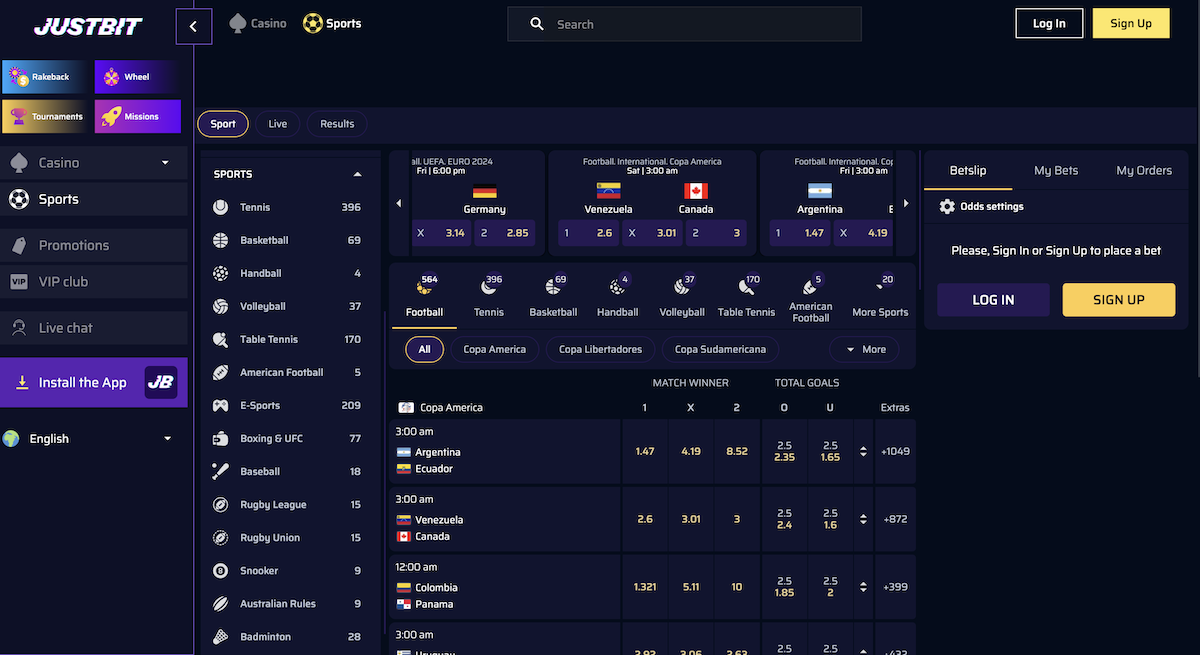This screenshot has height=655, width=1200.
Task: Click the Sign Up header button
Action: (1131, 23)
